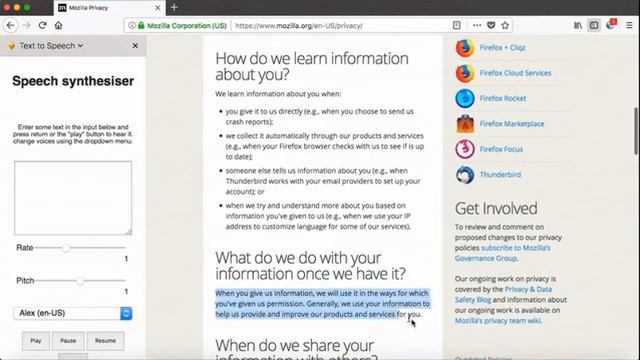Click the forward navigation arrow

(x=27, y=25)
